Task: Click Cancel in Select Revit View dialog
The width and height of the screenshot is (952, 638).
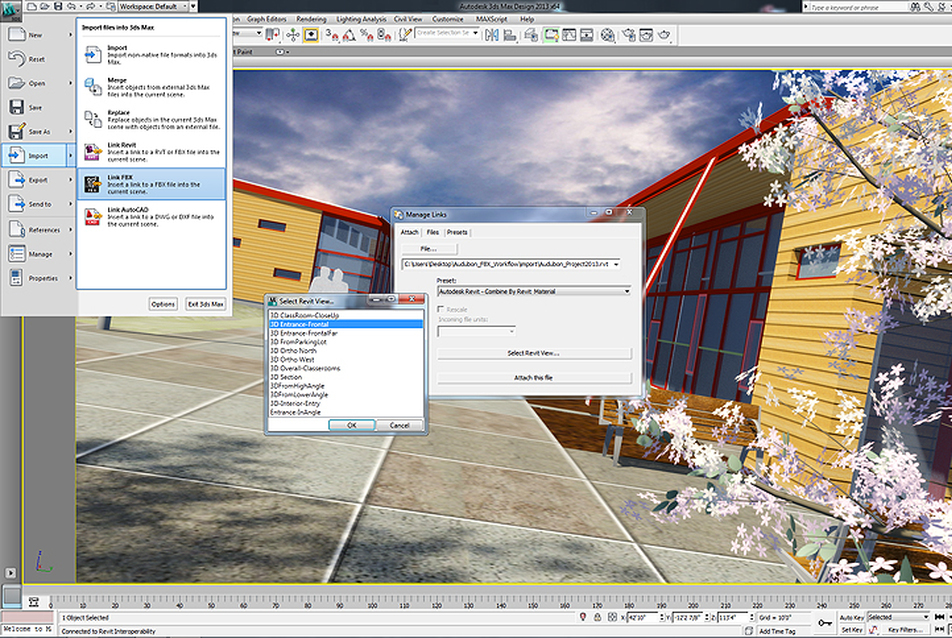Action: coord(400,426)
